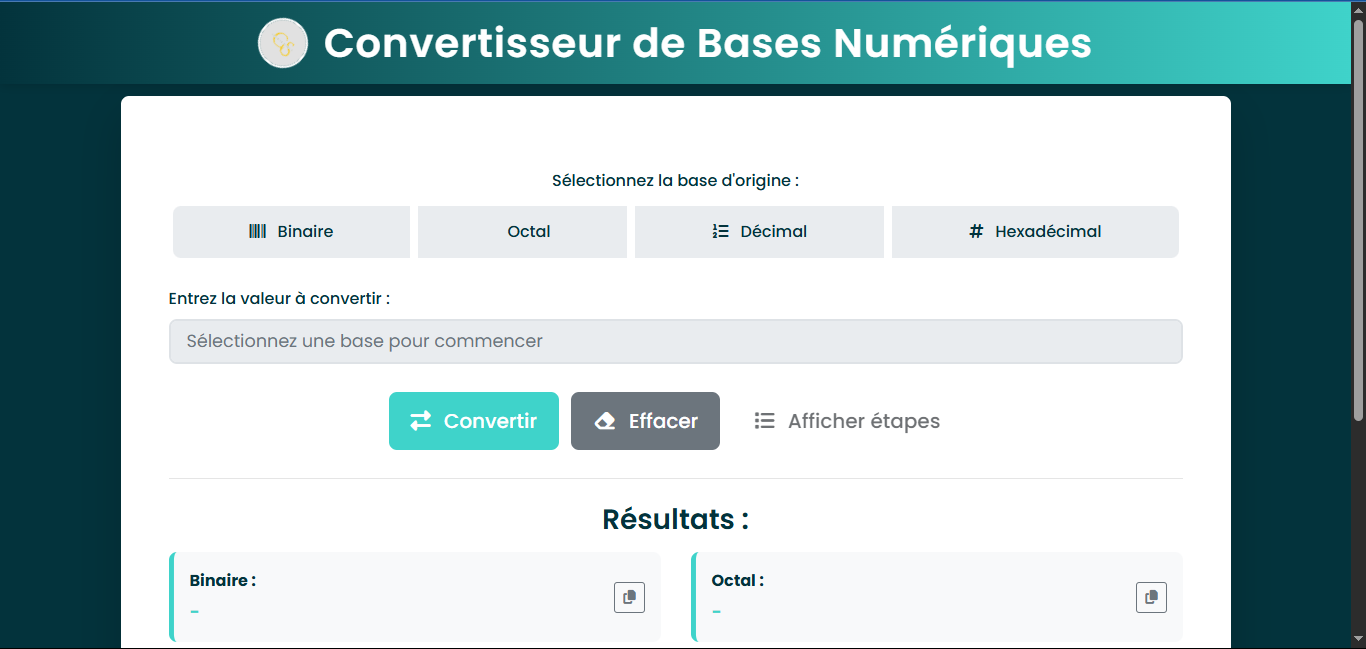Click the Convertir button
Image resolution: width=1366 pixels, height=649 pixels.
pyautogui.click(x=474, y=421)
